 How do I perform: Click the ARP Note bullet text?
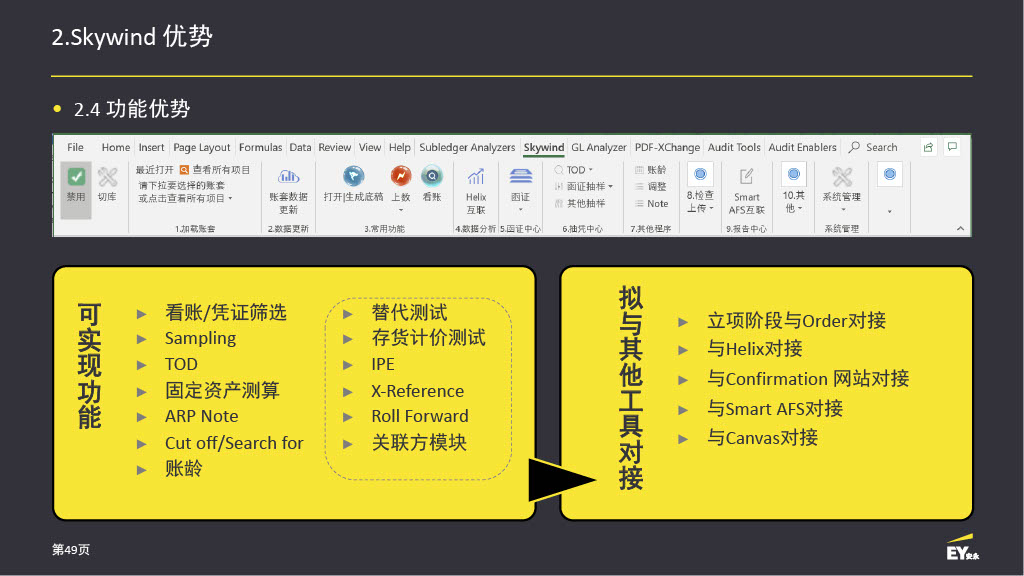202,416
